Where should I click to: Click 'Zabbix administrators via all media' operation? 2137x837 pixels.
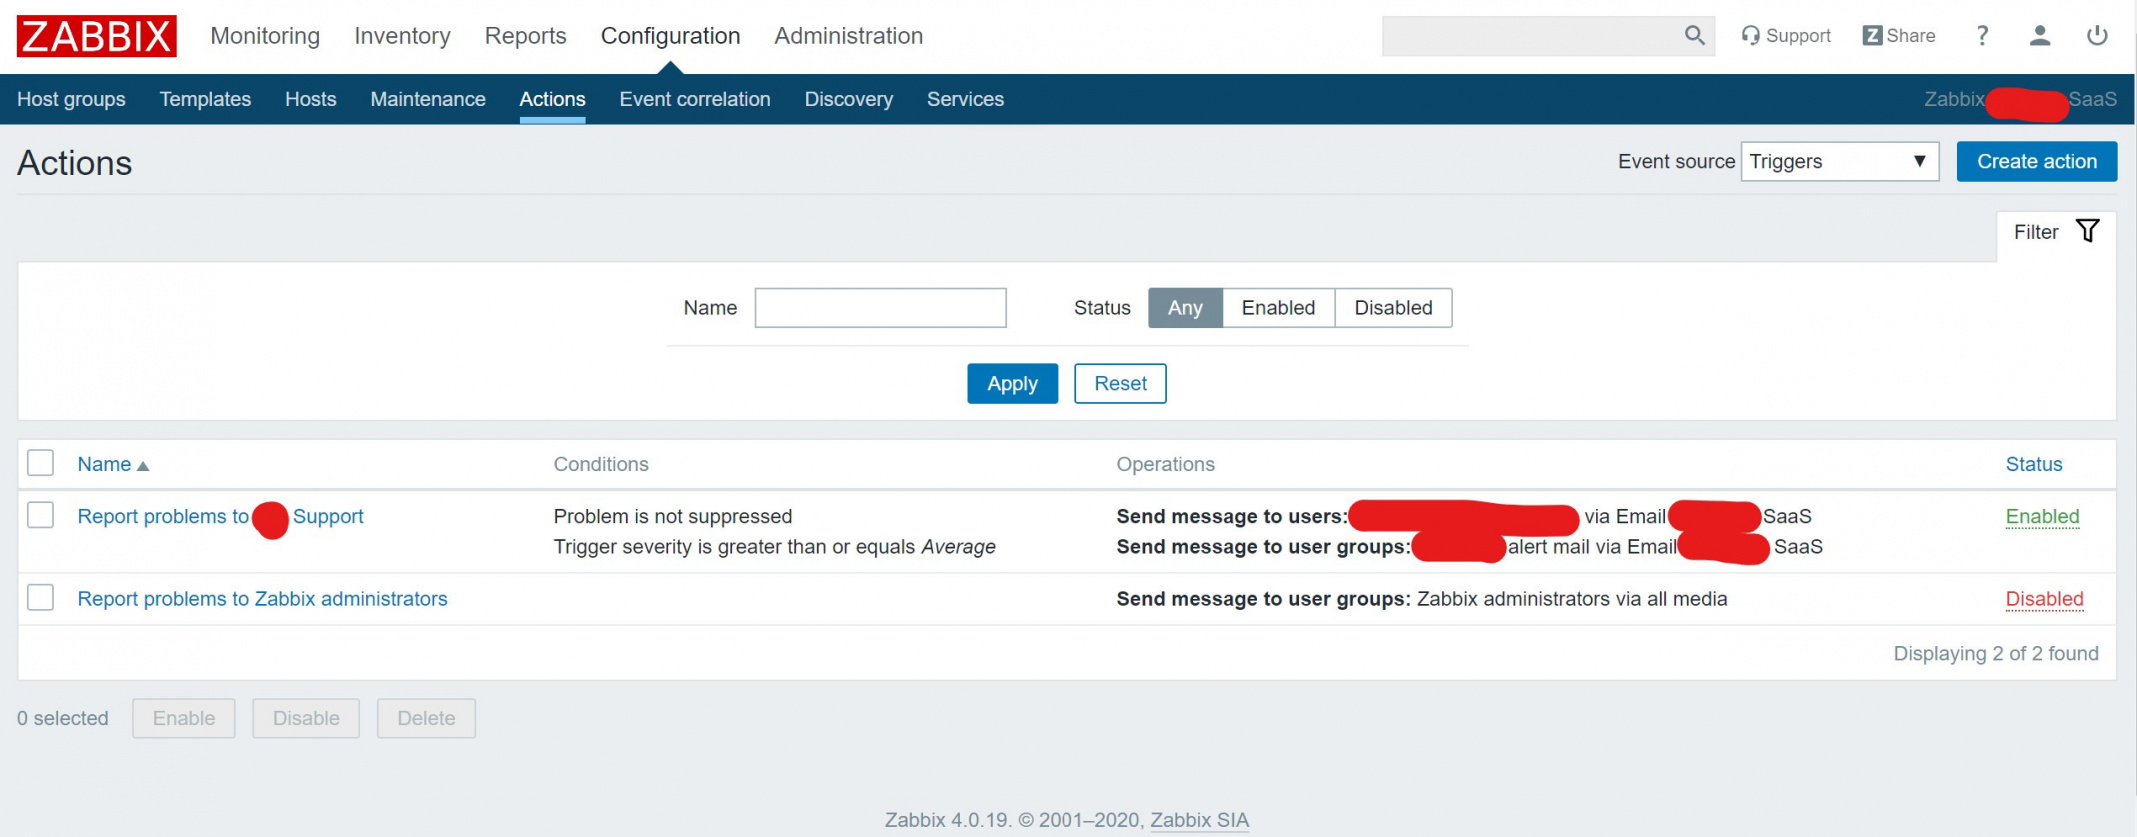[x=1572, y=599]
